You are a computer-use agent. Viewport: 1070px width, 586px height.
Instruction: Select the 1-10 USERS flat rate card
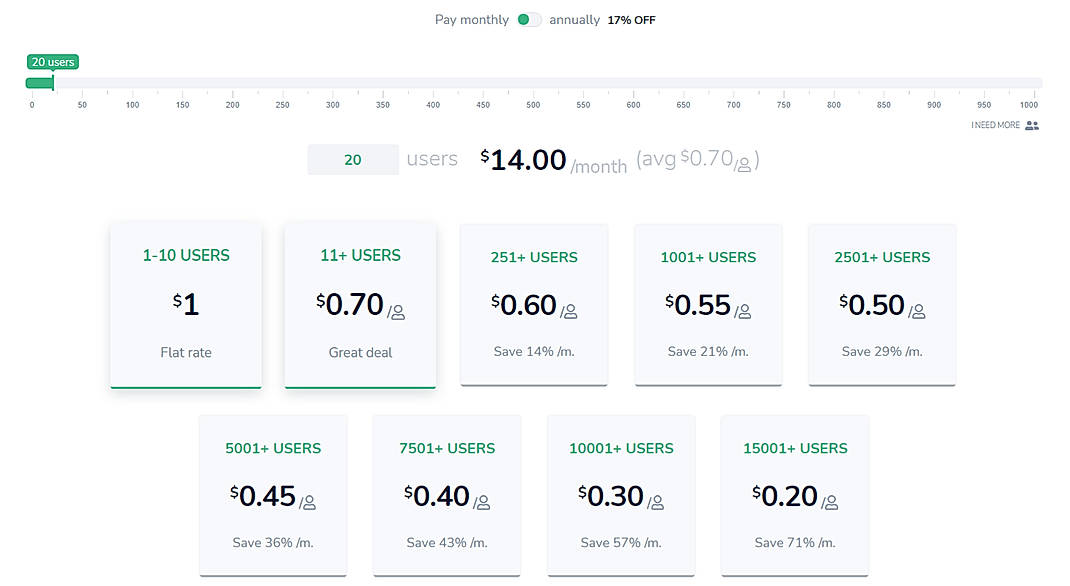pyautogui.click(x=186, y=304)
